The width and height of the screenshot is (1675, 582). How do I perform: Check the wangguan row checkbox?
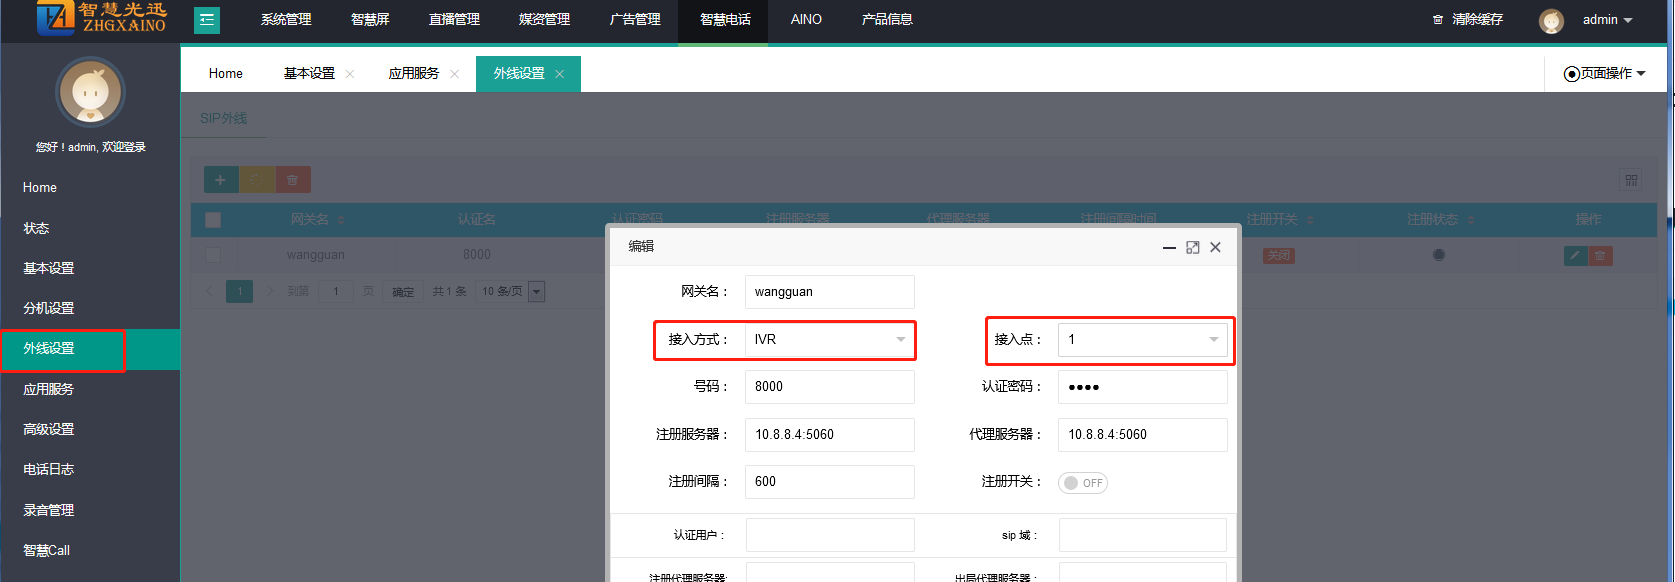tap(213, 255)
